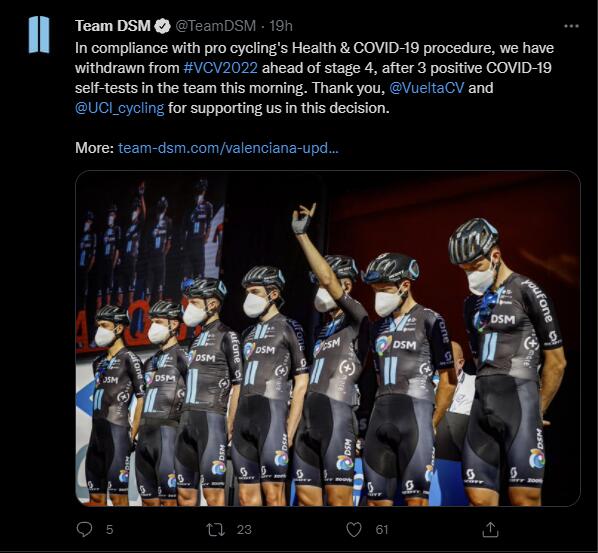Click the 19h timestamp
598x553 pixels.
pyautogui.click(x=281, y=26)
